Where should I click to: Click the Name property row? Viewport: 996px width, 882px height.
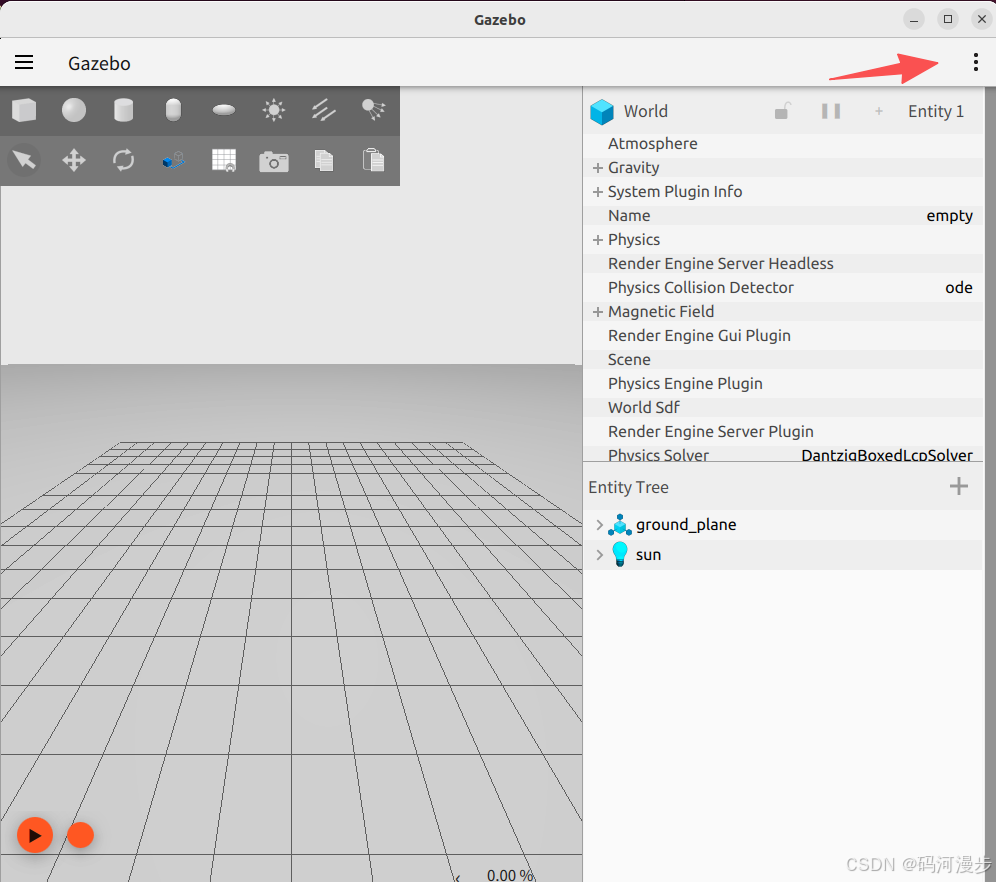[783, 215]
